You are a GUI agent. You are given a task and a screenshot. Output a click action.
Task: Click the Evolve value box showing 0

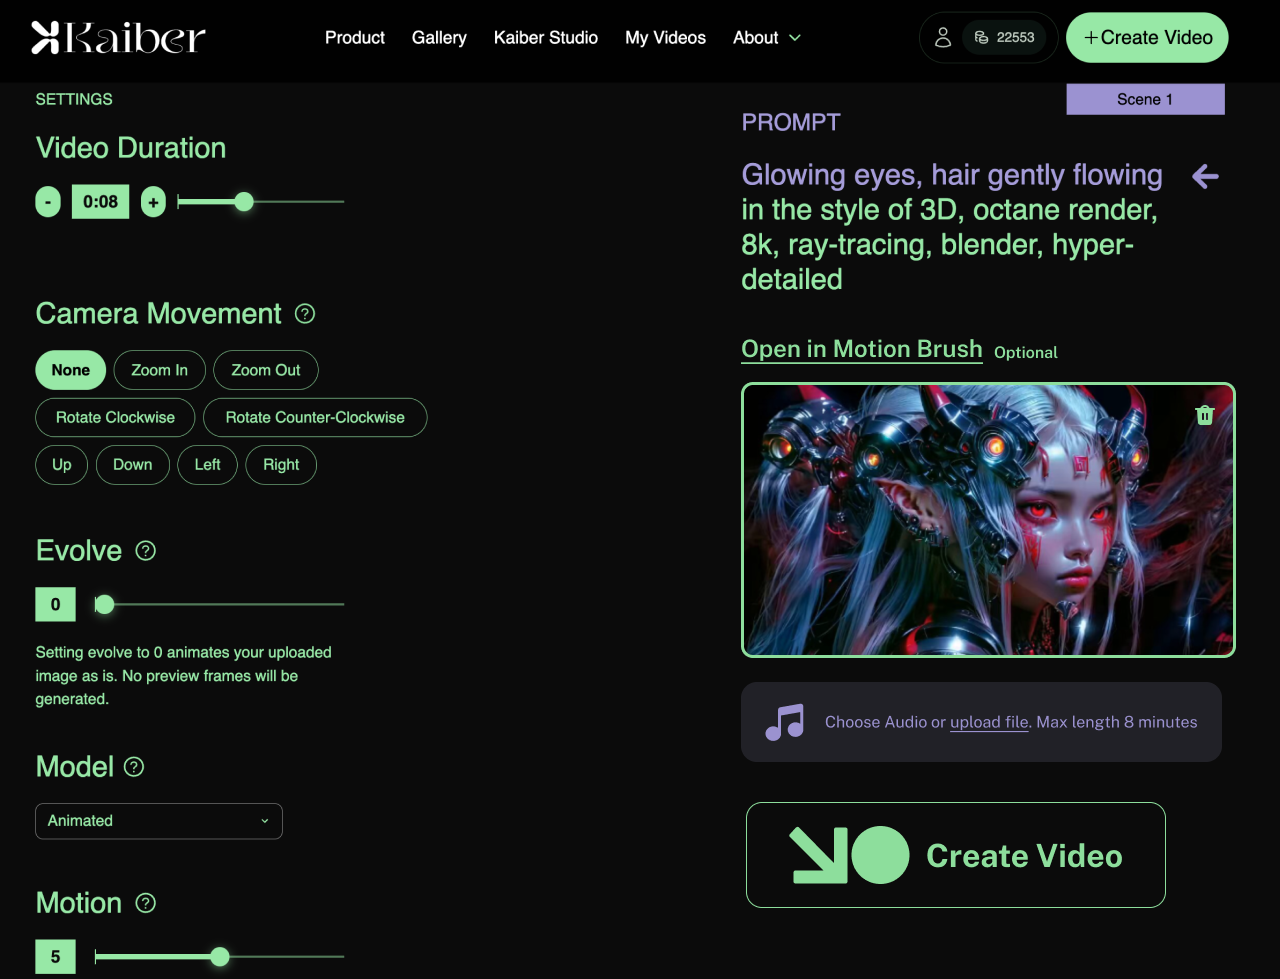pos(56,604)
